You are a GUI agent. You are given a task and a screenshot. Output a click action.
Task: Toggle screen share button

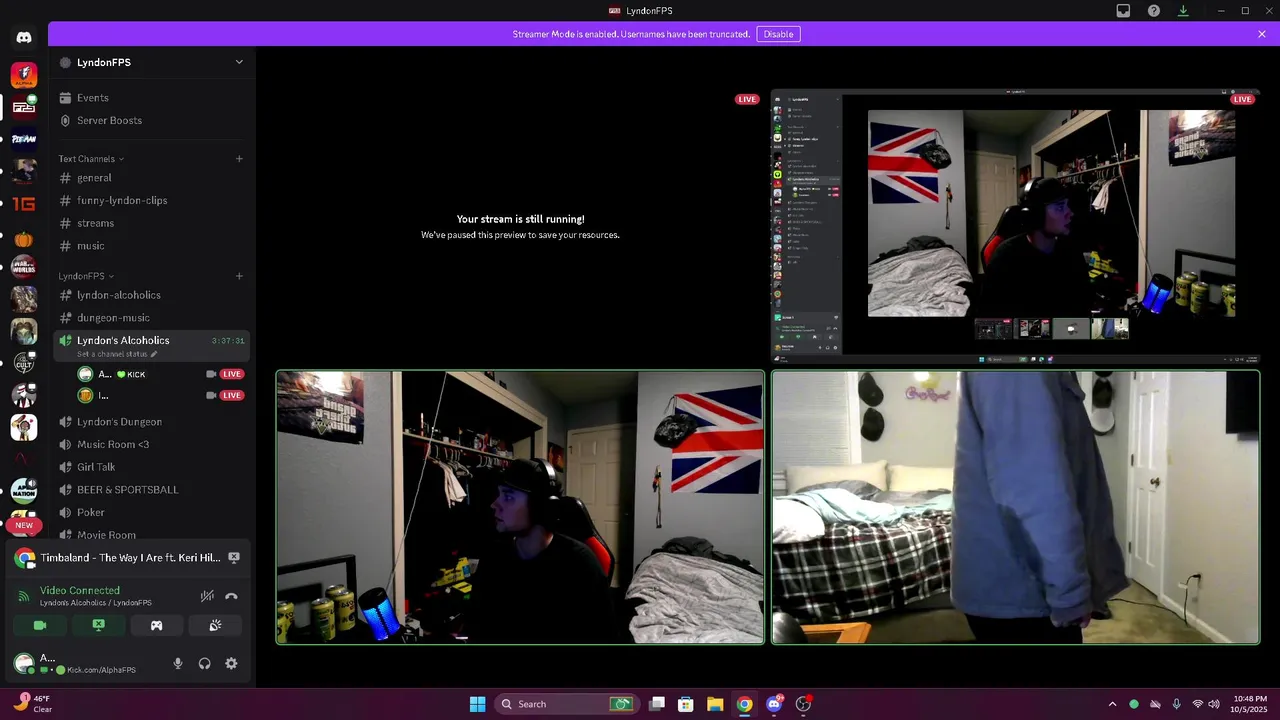[98, 626]
